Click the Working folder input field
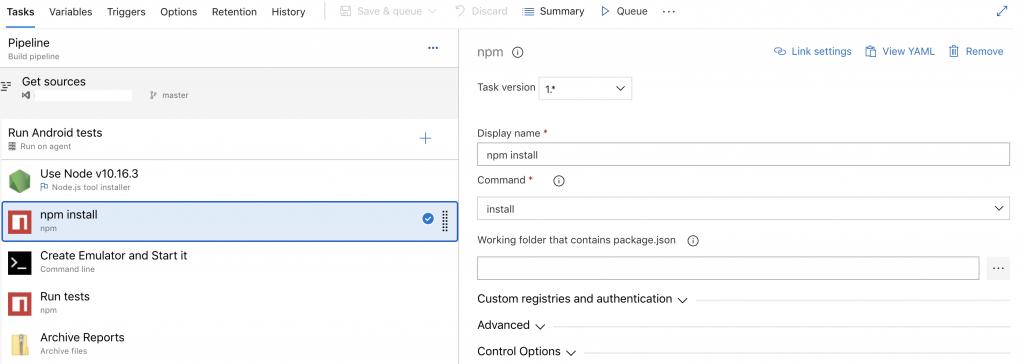The height and width of the screenshot is (364, 1024). tap(728, 268)
